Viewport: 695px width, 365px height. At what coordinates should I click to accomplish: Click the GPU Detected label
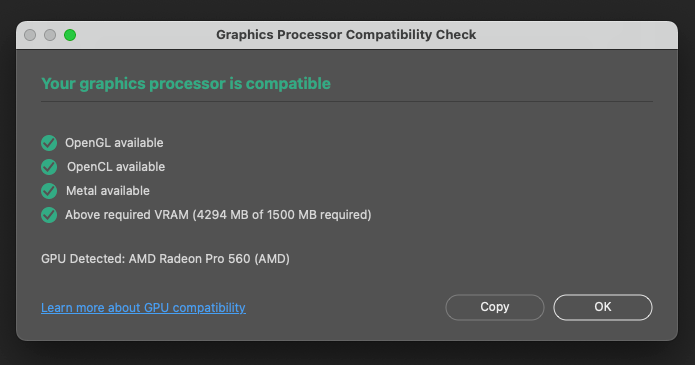coord(83,259)
